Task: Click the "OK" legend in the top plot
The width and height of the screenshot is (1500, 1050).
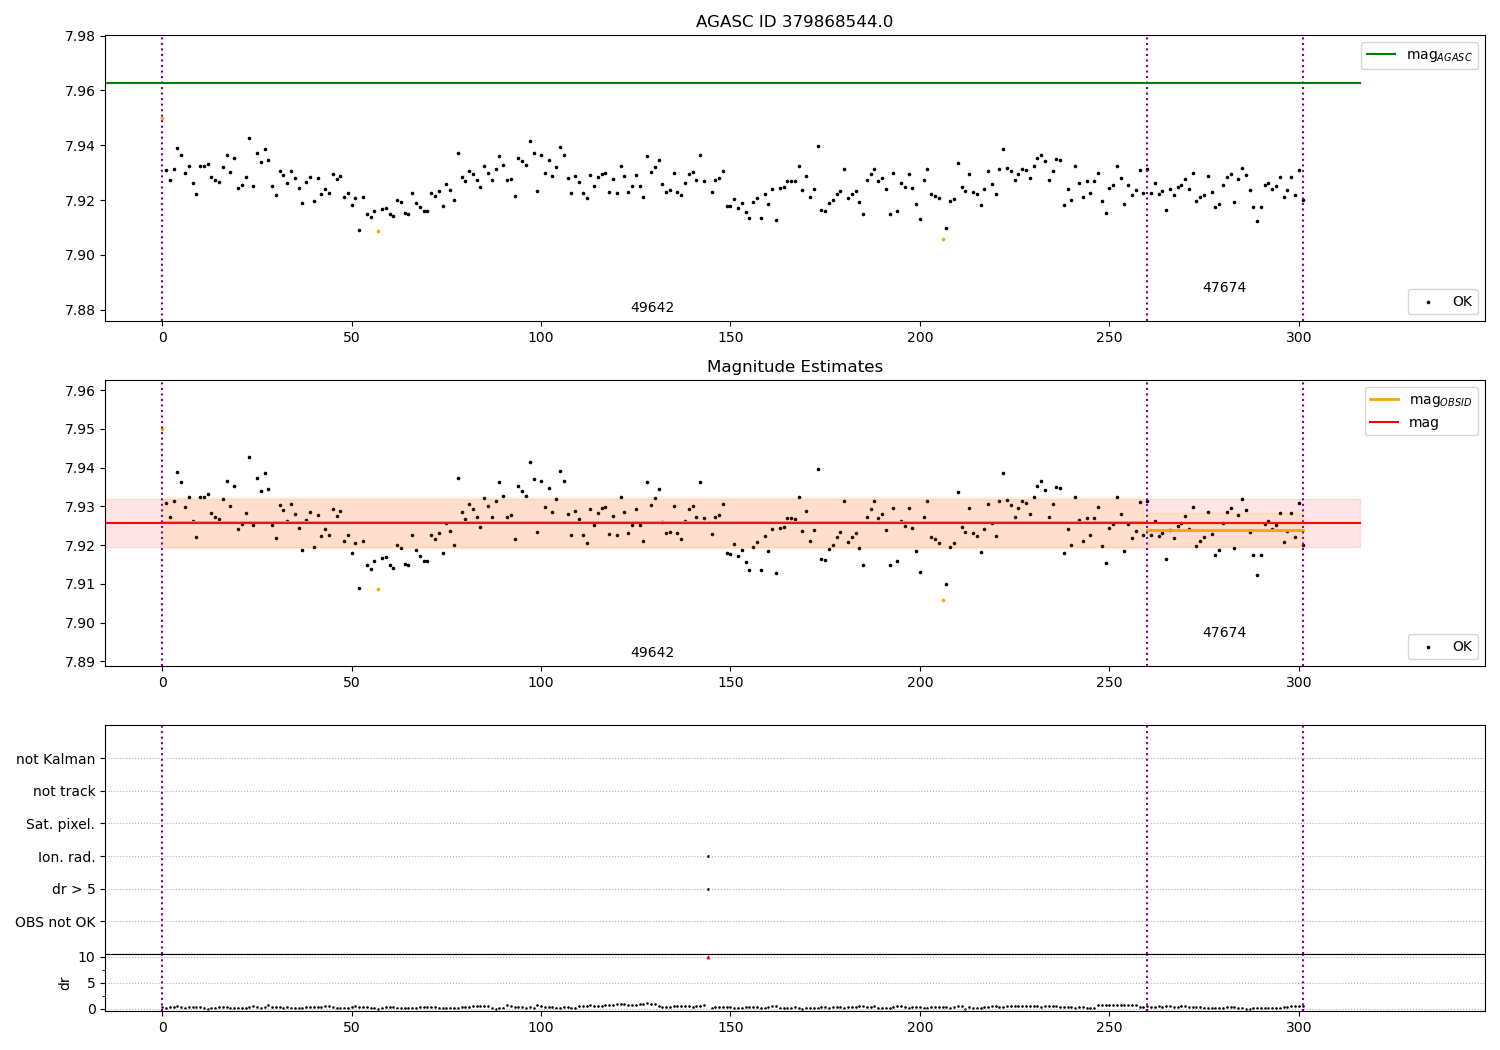Action: (x=1443, y=301)
